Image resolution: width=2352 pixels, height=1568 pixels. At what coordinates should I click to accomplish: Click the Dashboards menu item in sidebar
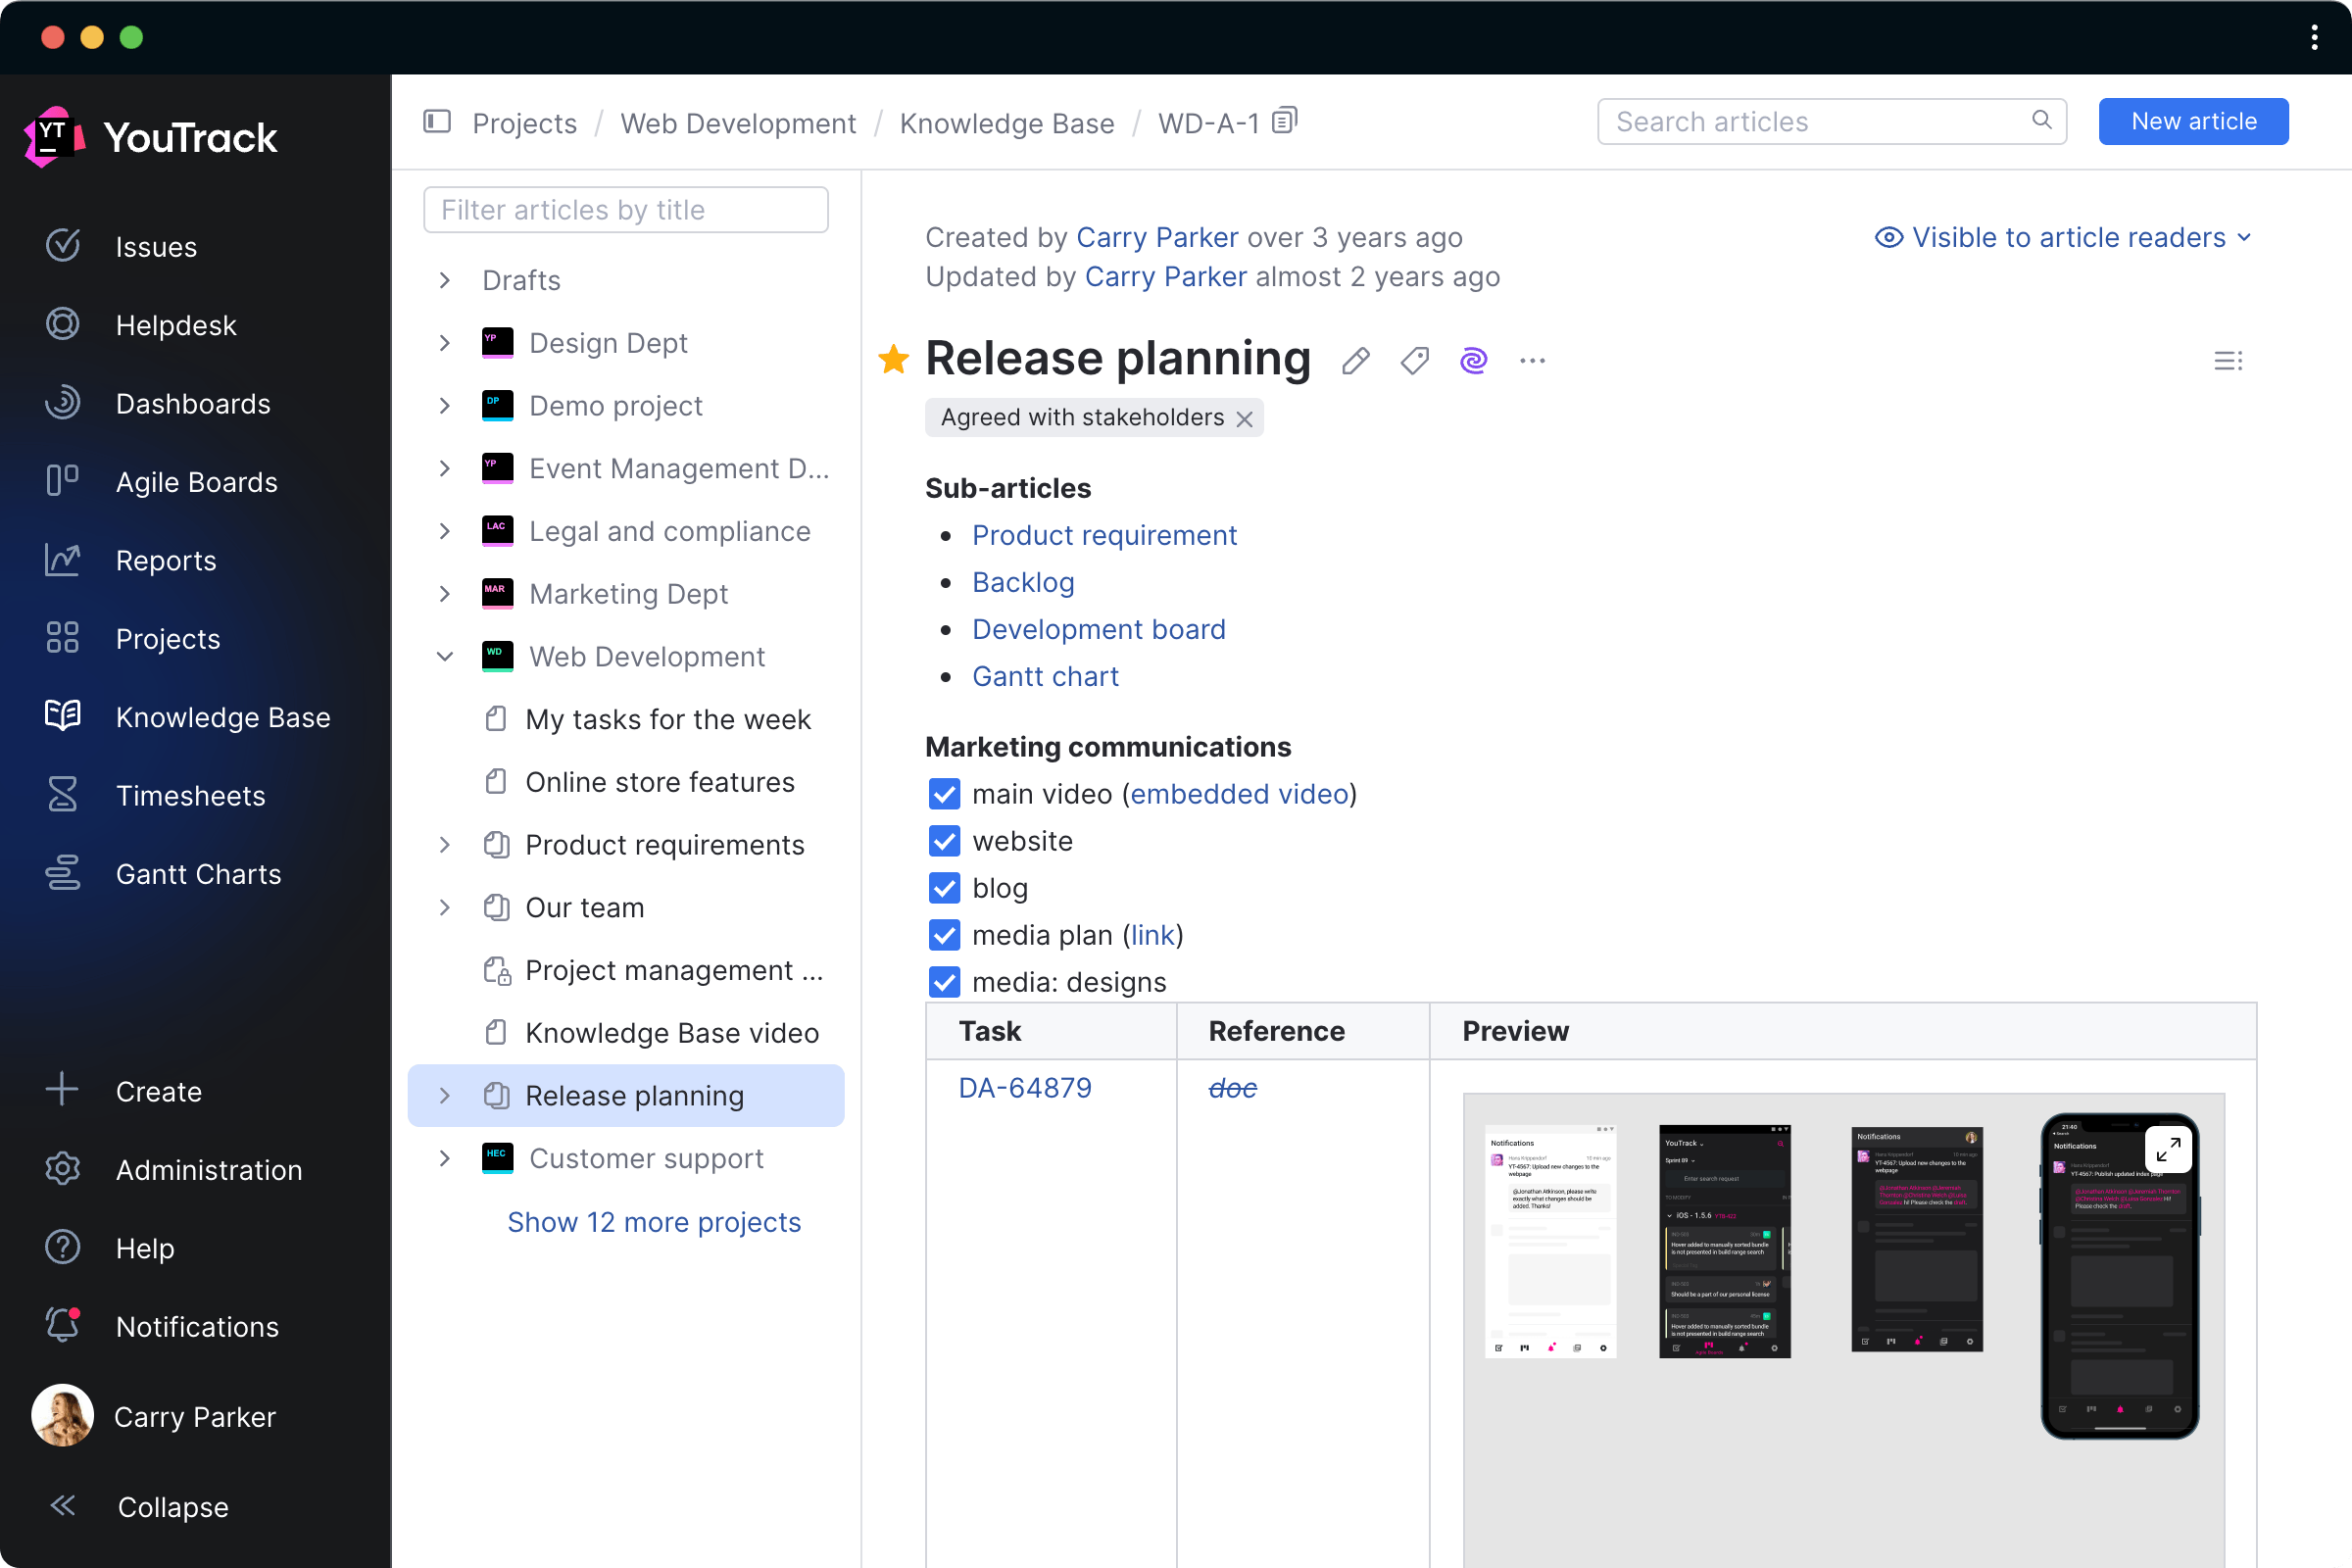coord(192,403)
